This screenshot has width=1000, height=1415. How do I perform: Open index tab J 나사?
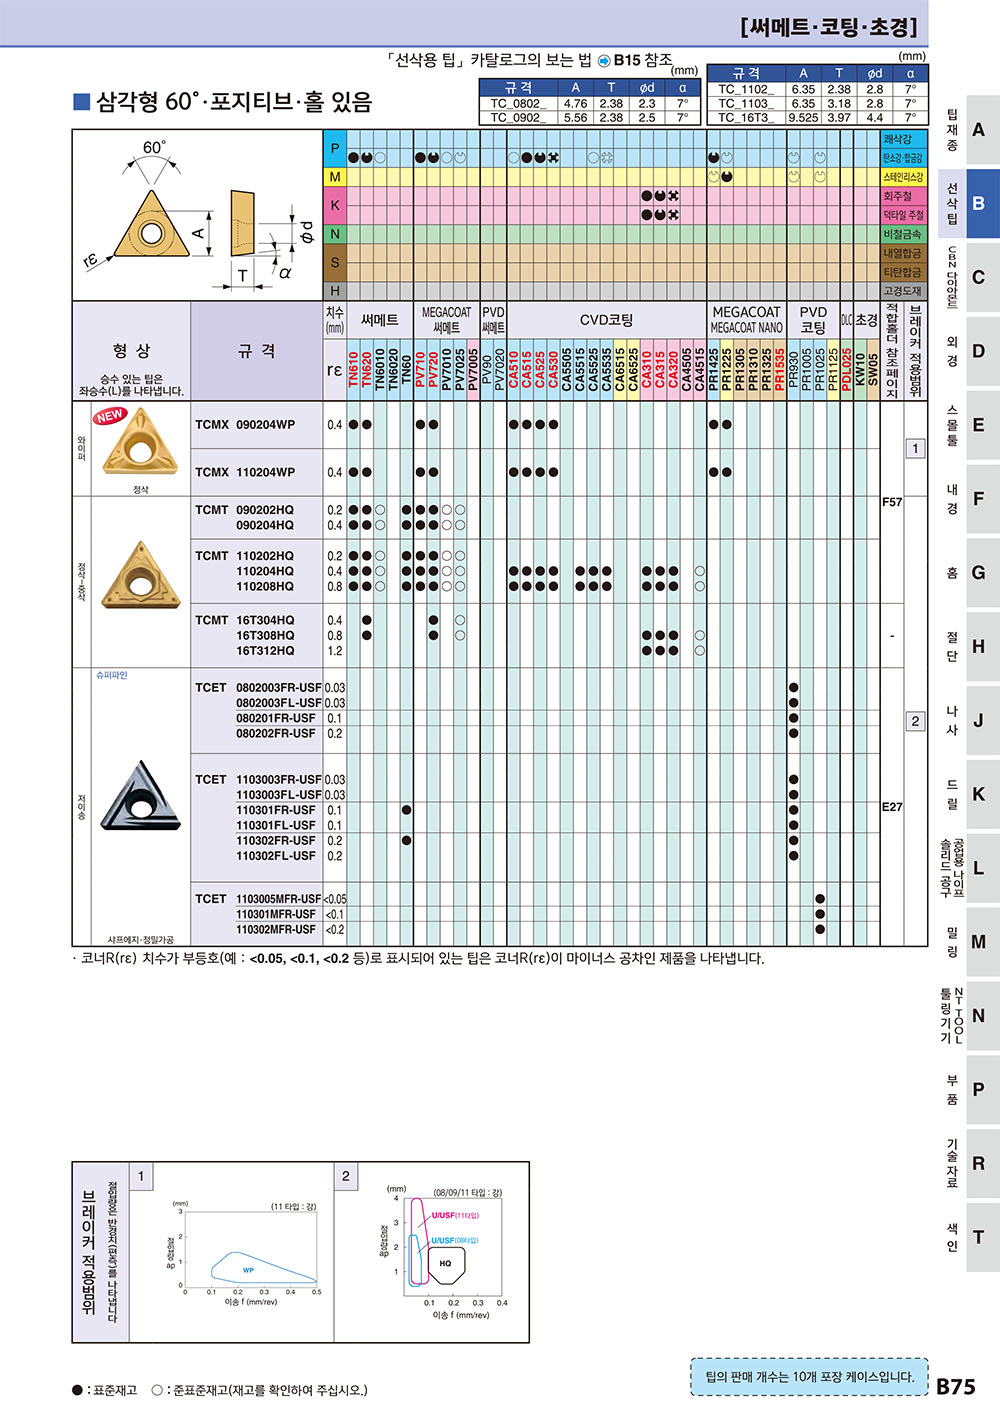tap(968, 721)
